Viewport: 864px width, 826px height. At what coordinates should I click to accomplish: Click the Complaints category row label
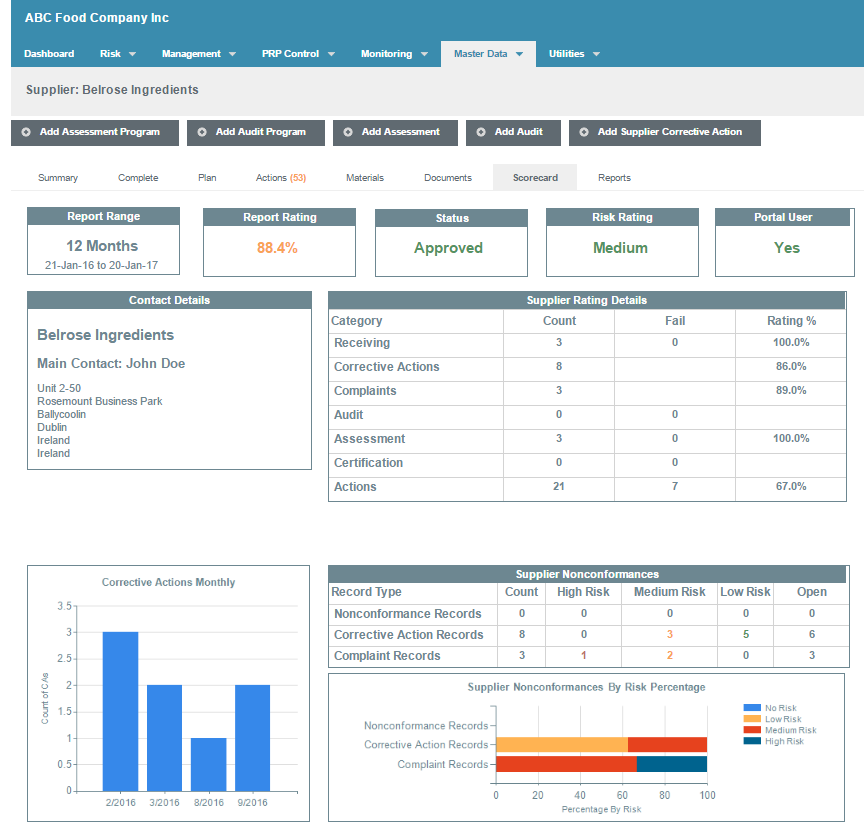click(365, 391)
